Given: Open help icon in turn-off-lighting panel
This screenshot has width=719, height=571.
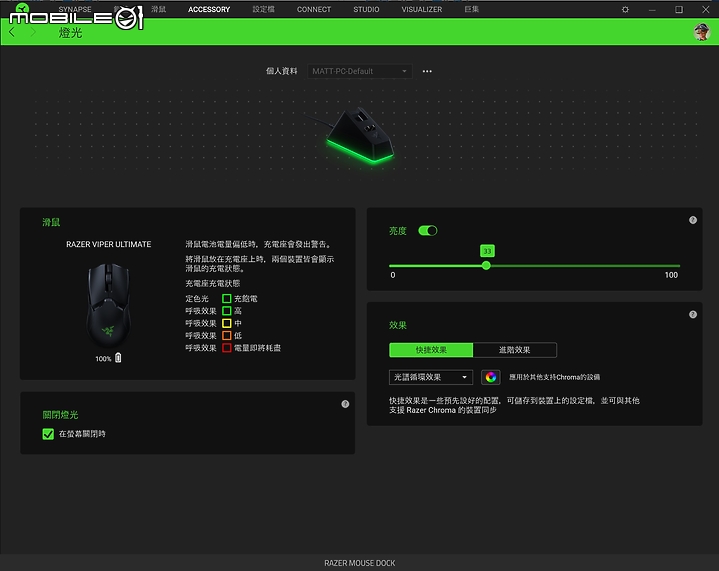Looking at the screenshot, I should [x=345, y=404].
